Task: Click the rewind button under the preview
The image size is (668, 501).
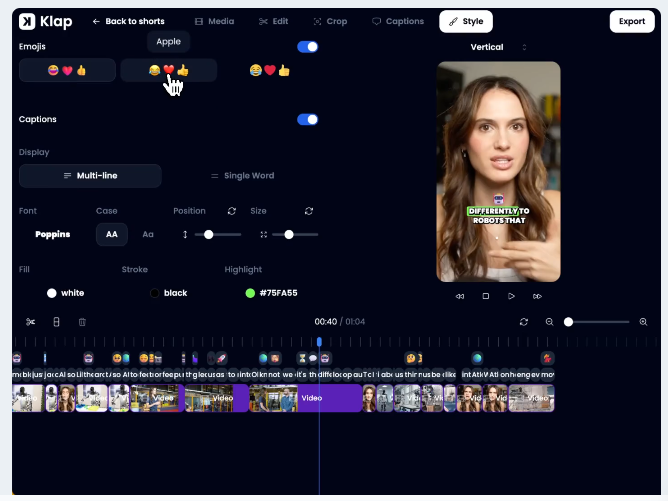Action: (460, 296)
